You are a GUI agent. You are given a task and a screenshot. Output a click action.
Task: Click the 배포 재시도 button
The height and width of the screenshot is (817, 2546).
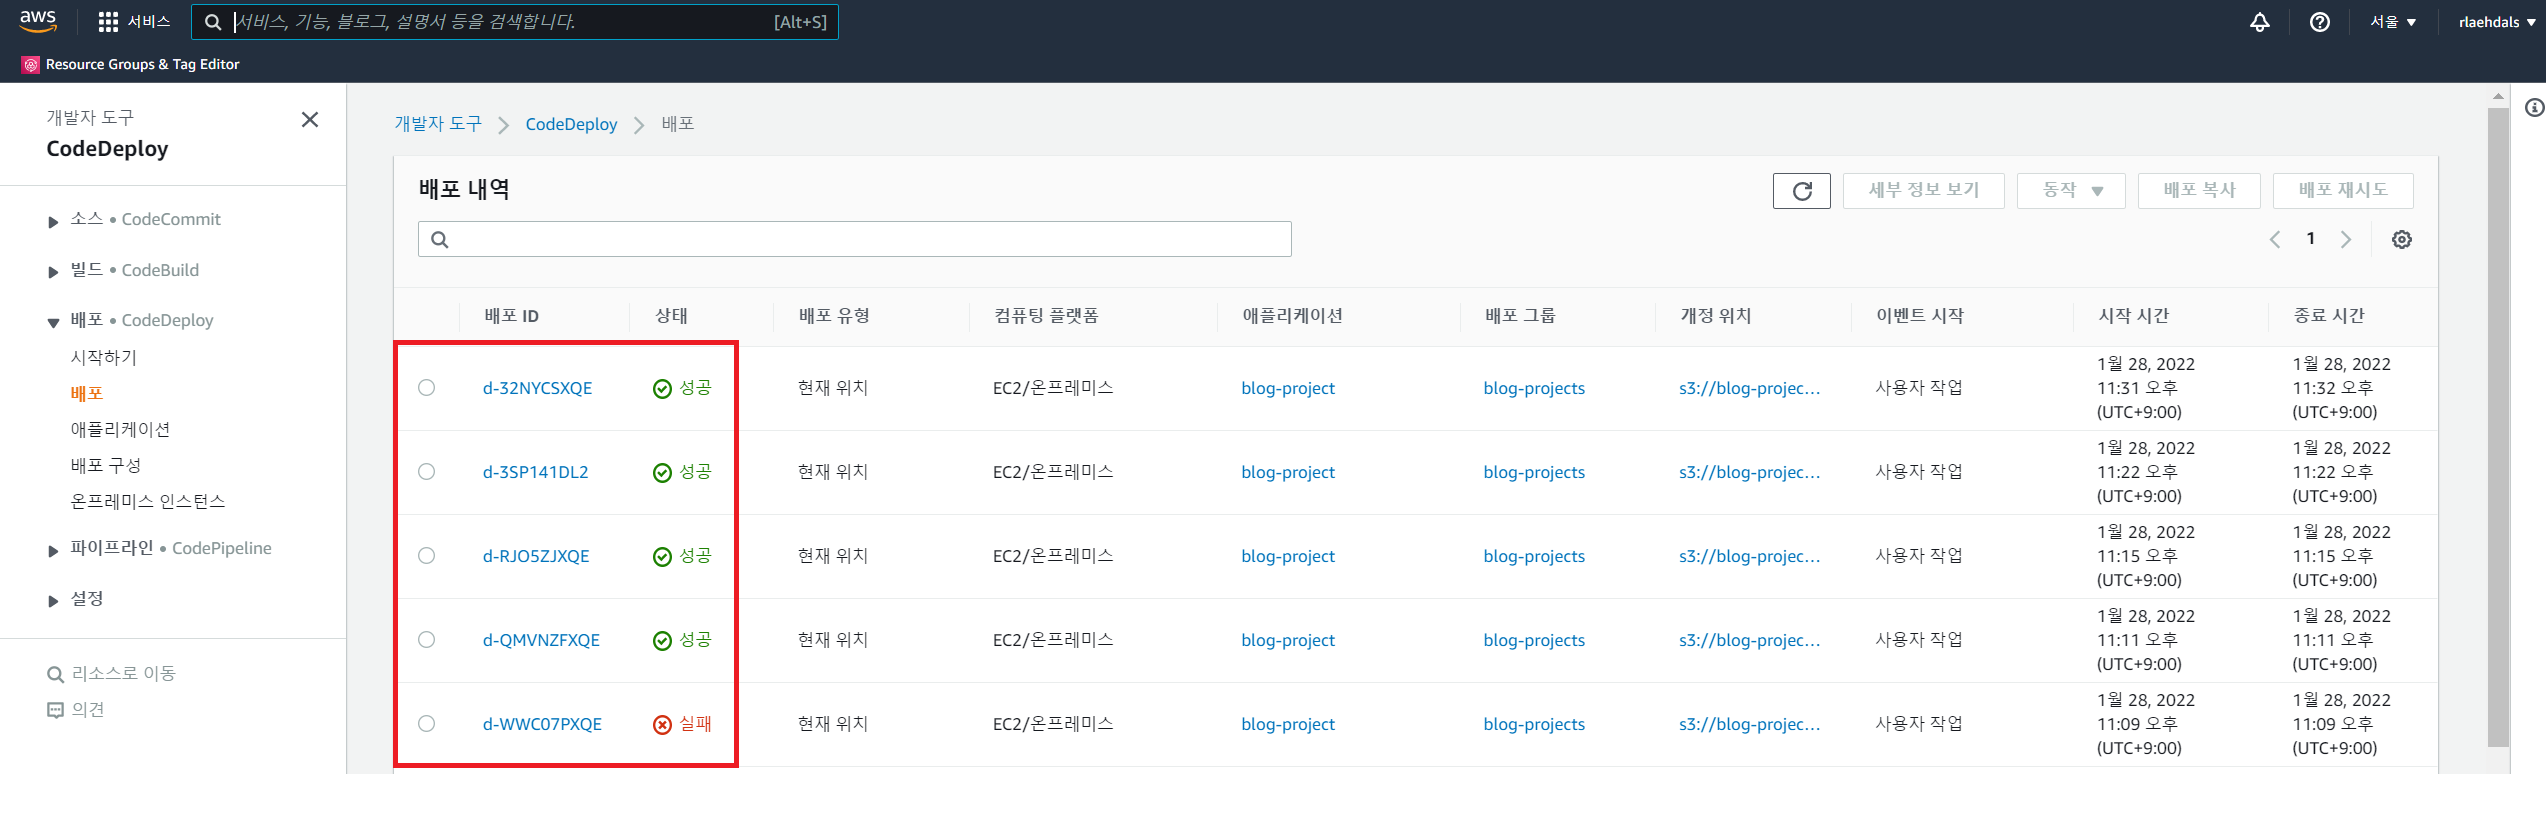pyautogui.click(x=2343, y=191)
